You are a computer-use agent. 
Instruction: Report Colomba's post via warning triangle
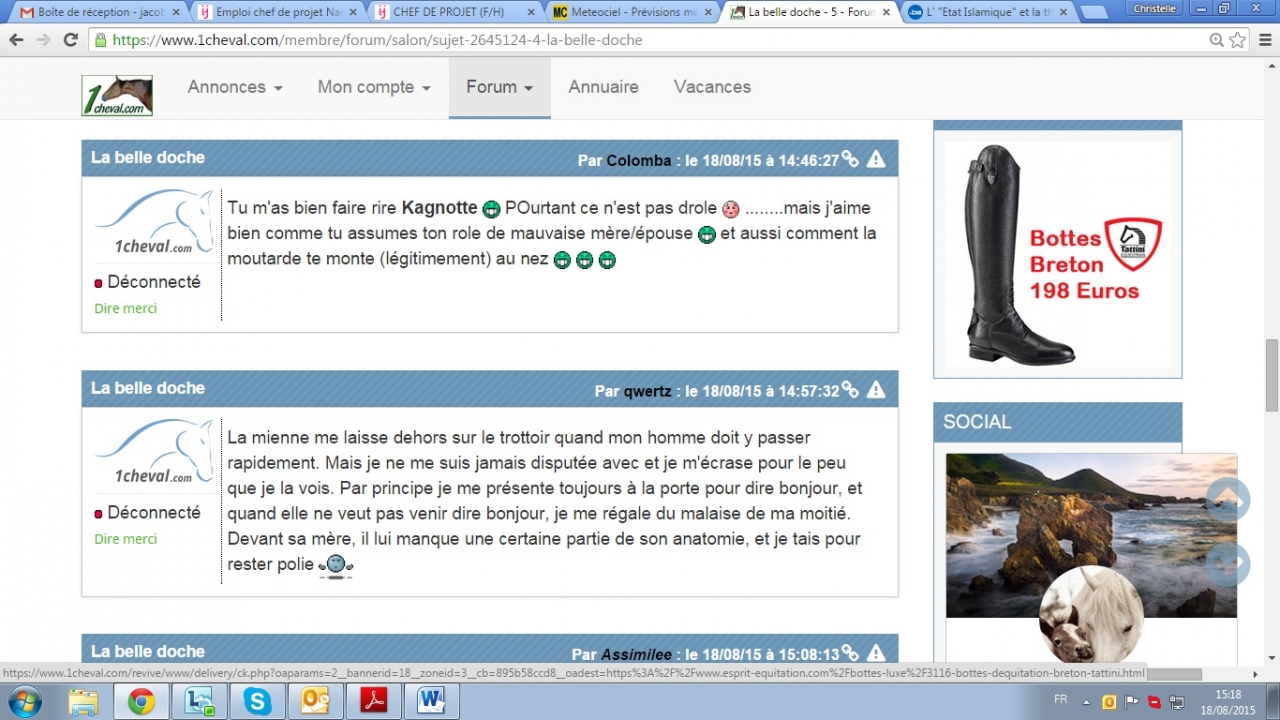876,159
